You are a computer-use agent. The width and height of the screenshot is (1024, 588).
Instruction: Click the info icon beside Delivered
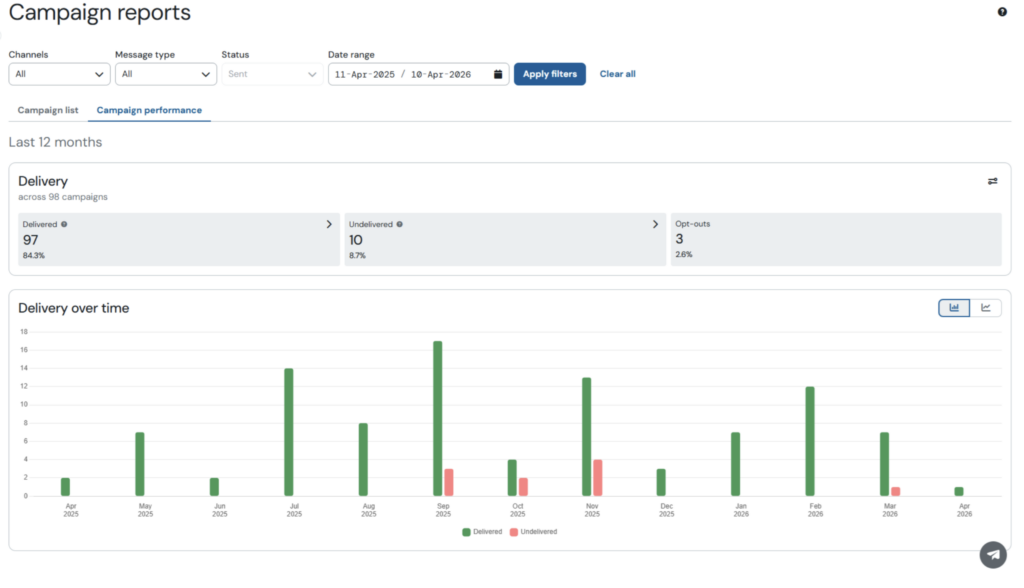(64, 224)
